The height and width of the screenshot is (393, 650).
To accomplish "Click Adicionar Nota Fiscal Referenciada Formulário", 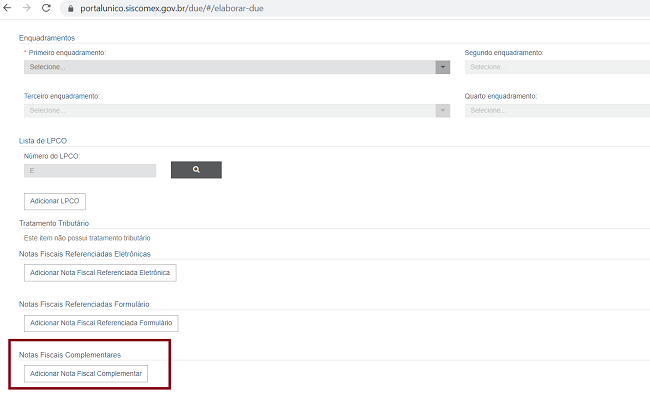I will coord(101,323).
